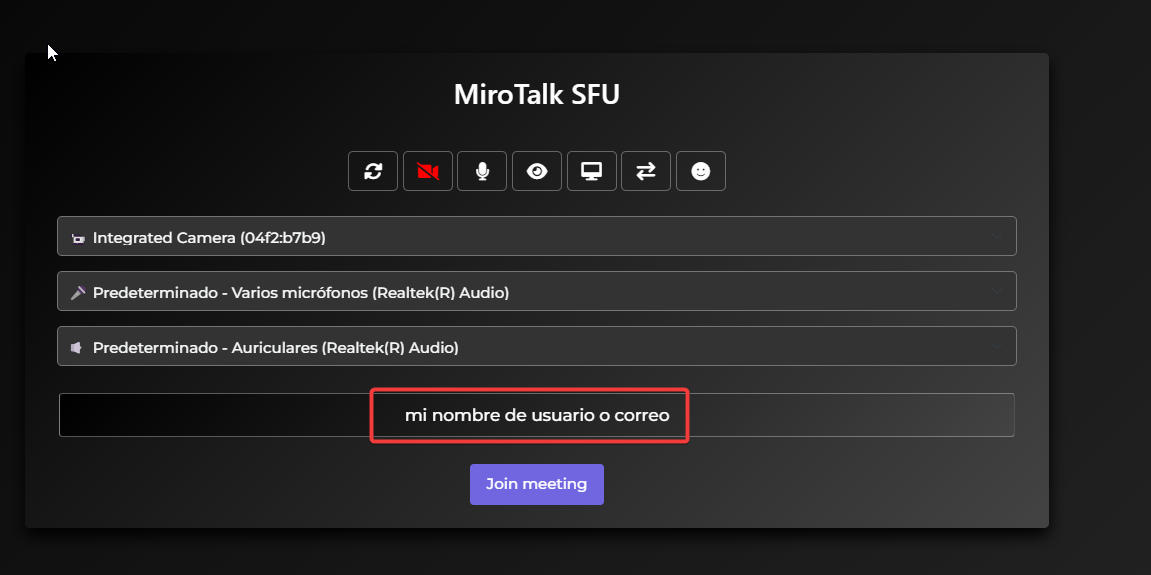Screen dimensions: 1151x575
Task: Start screen sharing with monitor icon
Action: 592,171
